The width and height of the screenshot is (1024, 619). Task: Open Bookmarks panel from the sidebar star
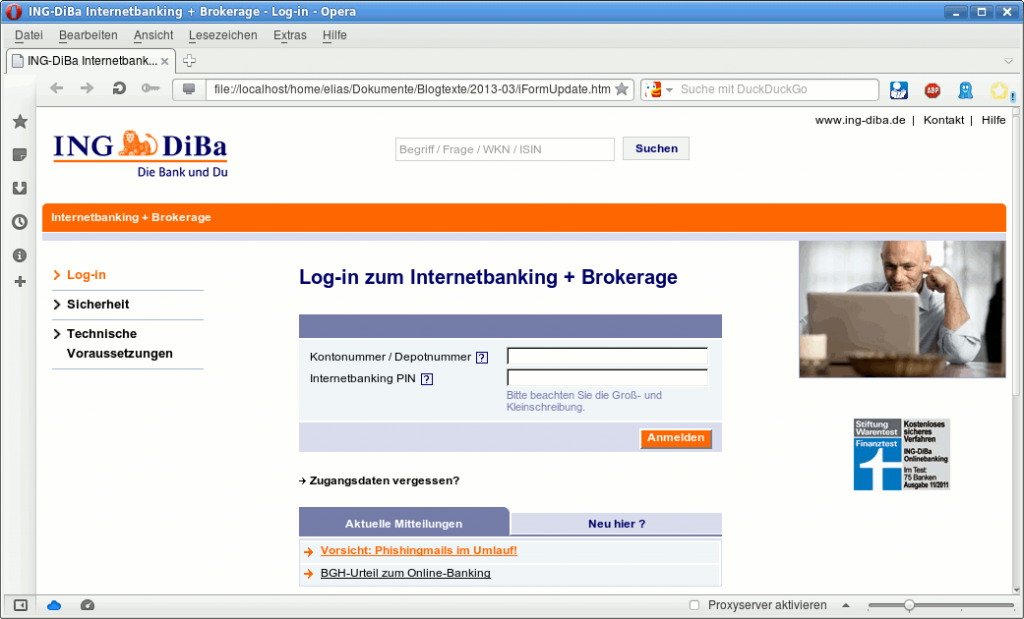[x=20, y=121]
